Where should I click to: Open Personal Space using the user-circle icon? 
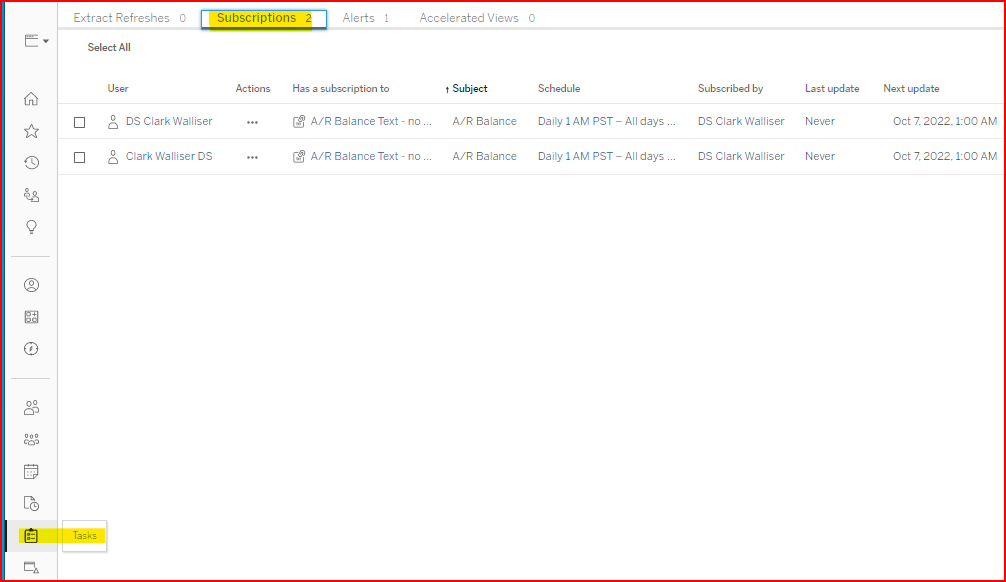tap(31, 285)
